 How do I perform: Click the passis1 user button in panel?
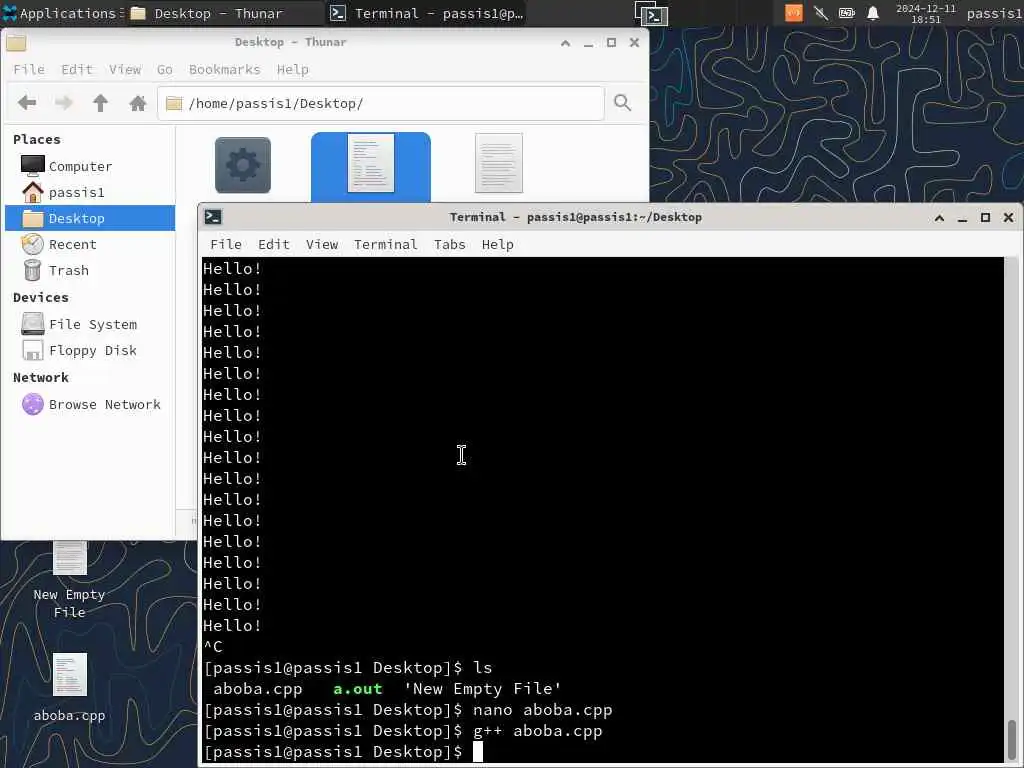pyautogui.click(x=994, y=13)
